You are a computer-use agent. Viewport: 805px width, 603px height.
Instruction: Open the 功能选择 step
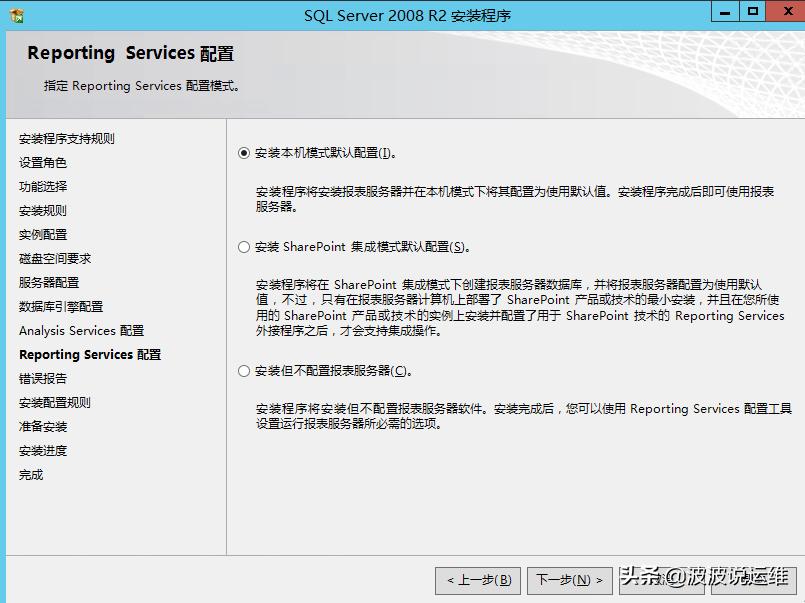[x=45, y=186]
